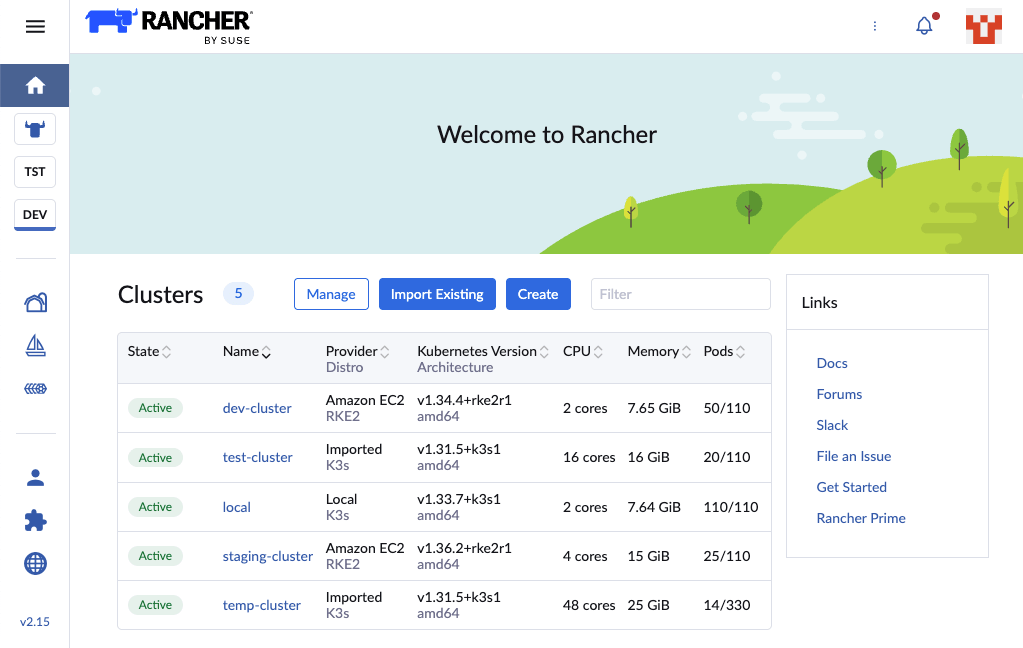Click the Links panel heading

(819, 303)
